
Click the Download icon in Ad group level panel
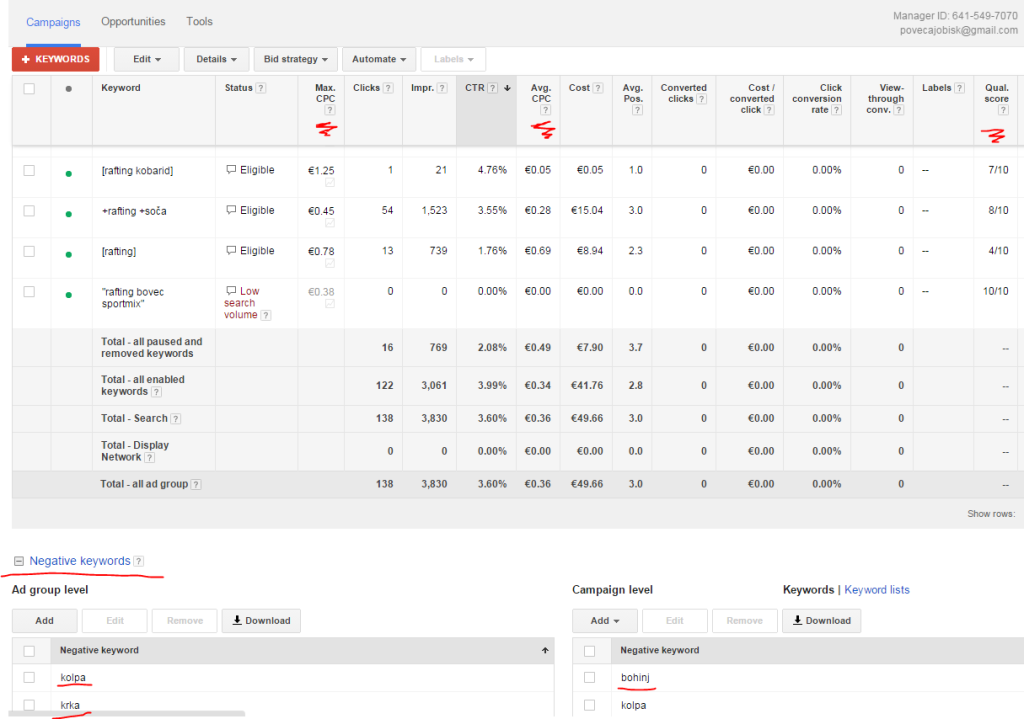pyautogui.click(x=261, y=620)
